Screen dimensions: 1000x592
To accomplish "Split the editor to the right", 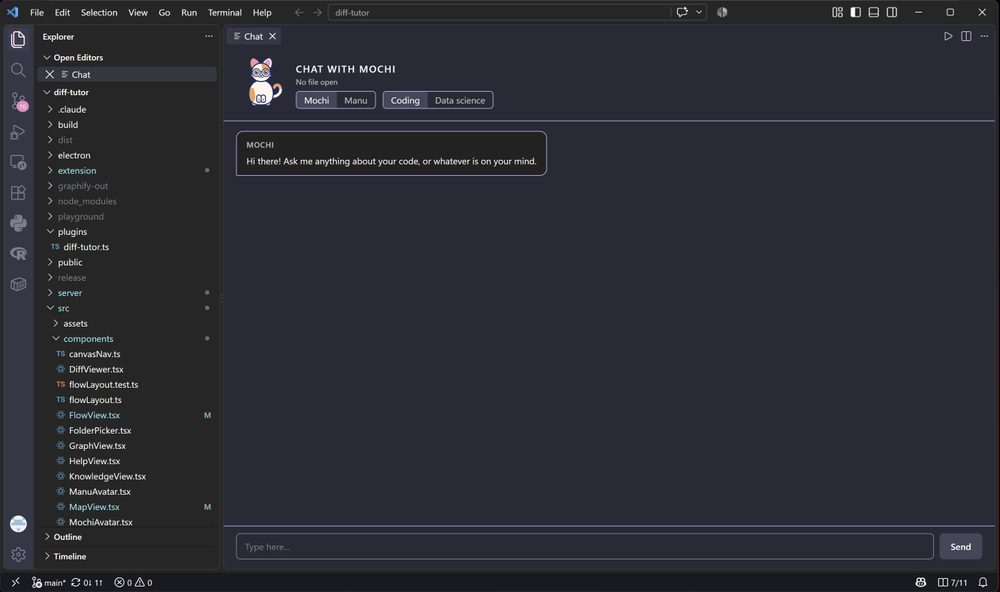I will (966, 36).
